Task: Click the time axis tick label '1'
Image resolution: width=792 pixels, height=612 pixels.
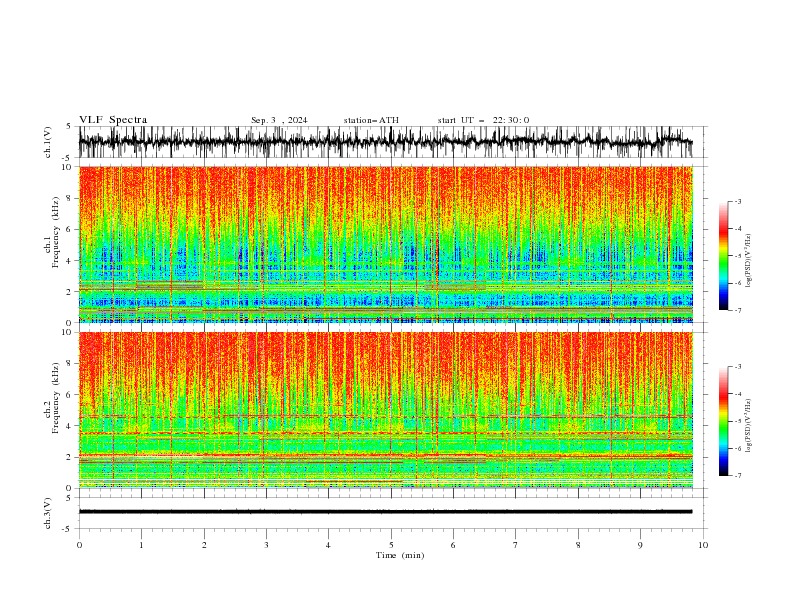Action: click(141, 545)
